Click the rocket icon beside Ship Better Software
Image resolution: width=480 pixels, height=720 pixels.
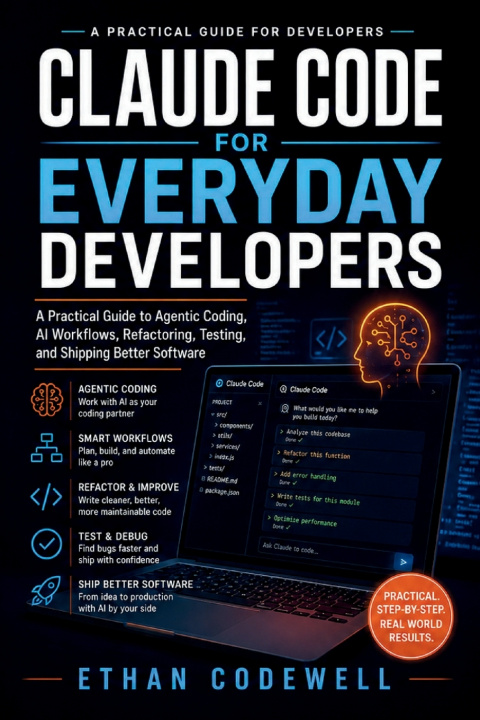point(46,590)
